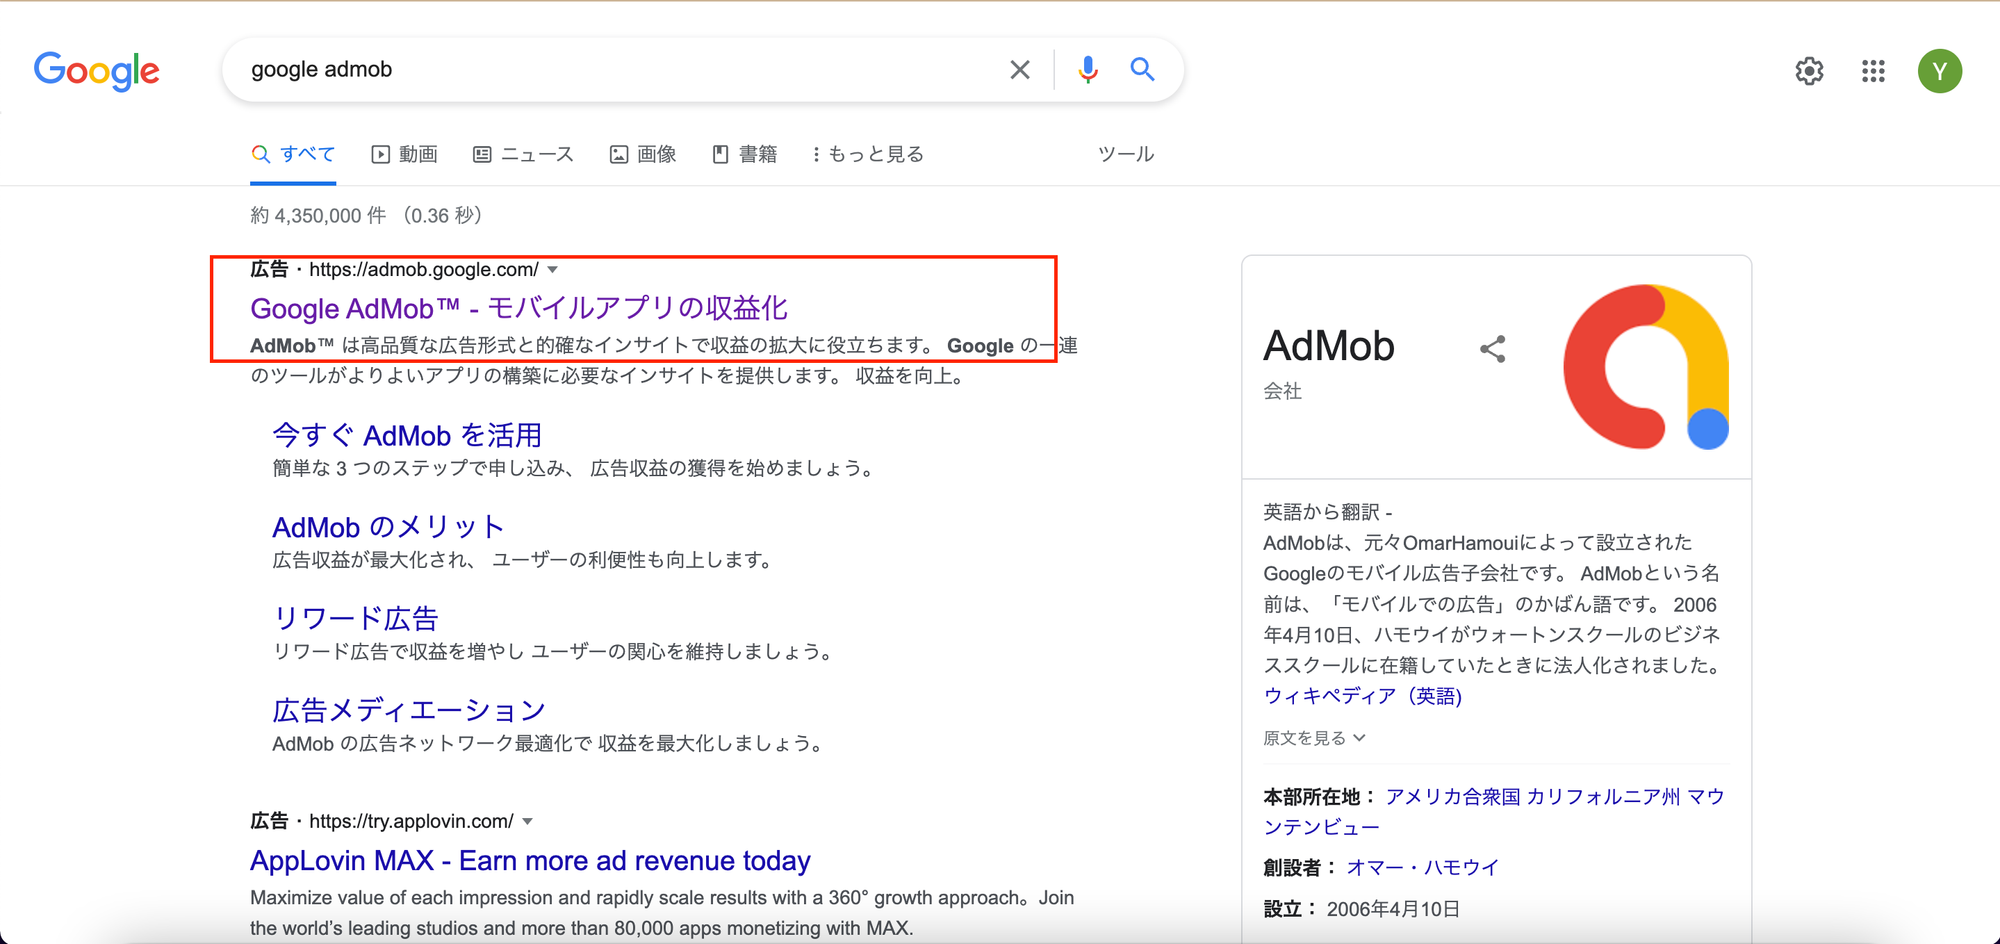Expand dropdown next to try.applovin.com URL

528,822
